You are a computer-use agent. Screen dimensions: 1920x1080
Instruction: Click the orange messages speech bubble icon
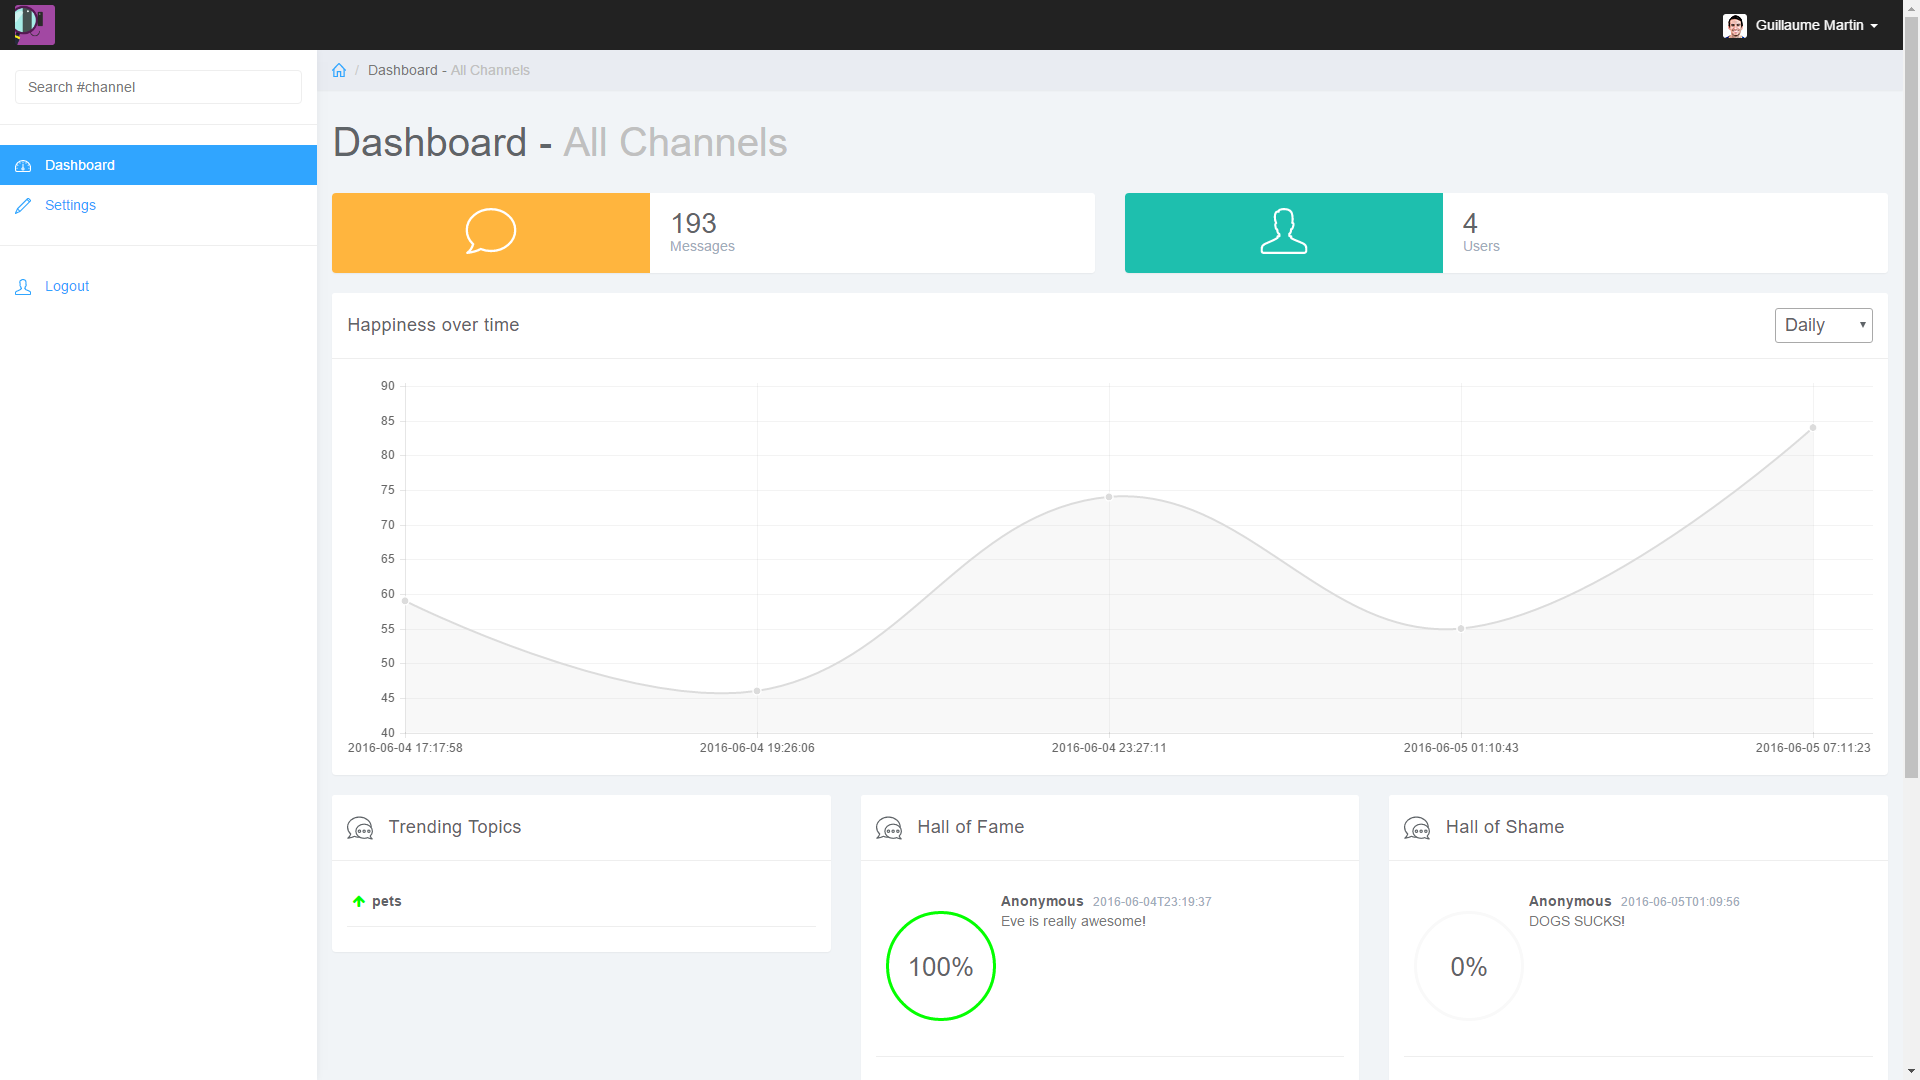pyautogui.click(x=490, y=232)
